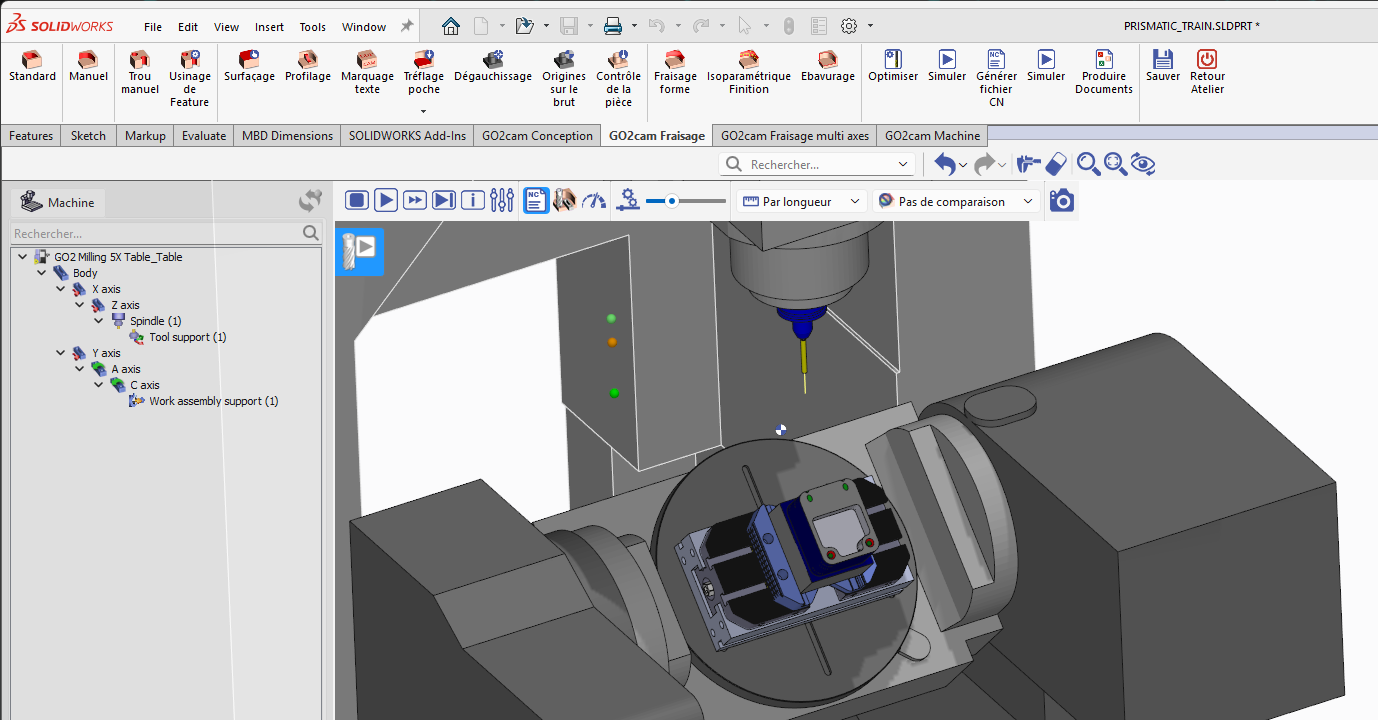Collapse the Y axis tree node
The height and width of the screenshot is (720, 1378).
coord(60,353)
